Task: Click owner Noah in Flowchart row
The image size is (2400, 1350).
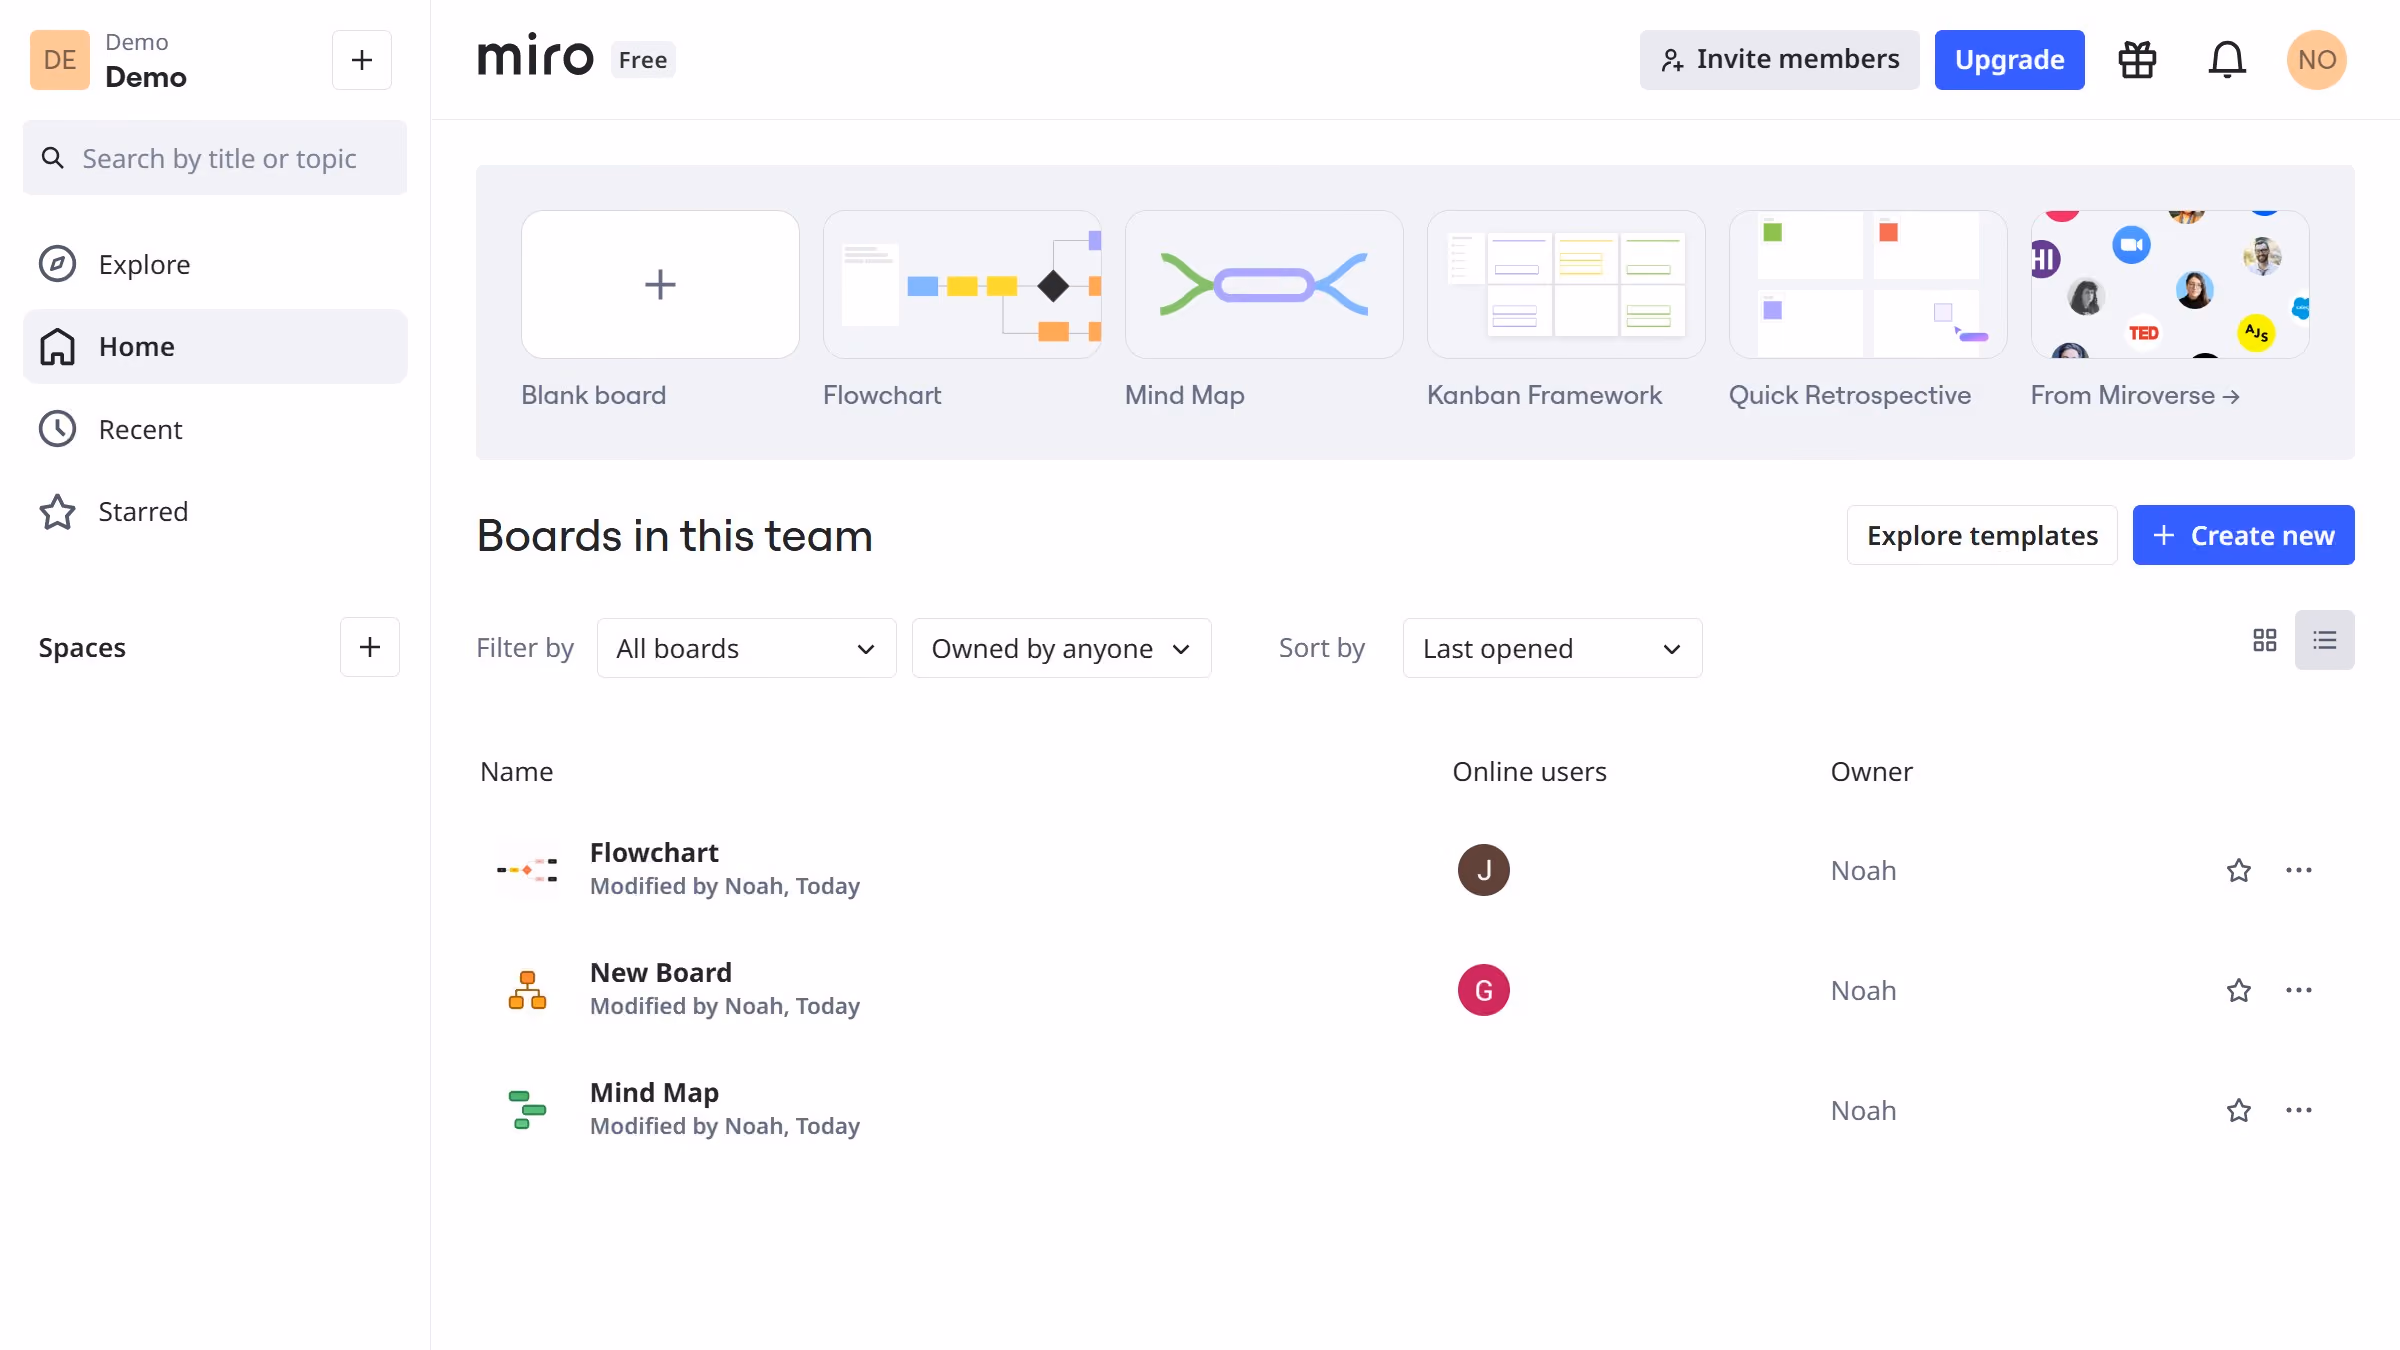Action: (1863, 870)
